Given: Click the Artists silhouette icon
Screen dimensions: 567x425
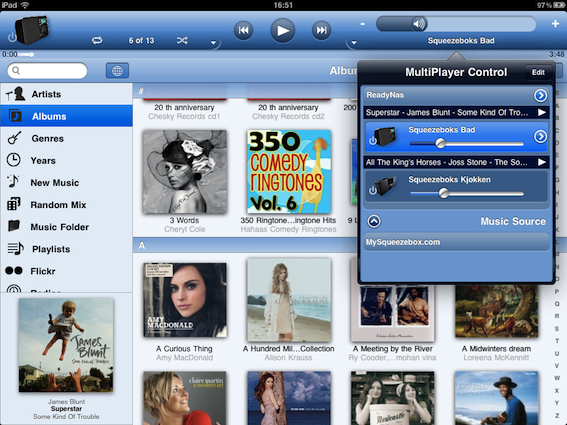Looking at the screenshot, I should 15,94.
